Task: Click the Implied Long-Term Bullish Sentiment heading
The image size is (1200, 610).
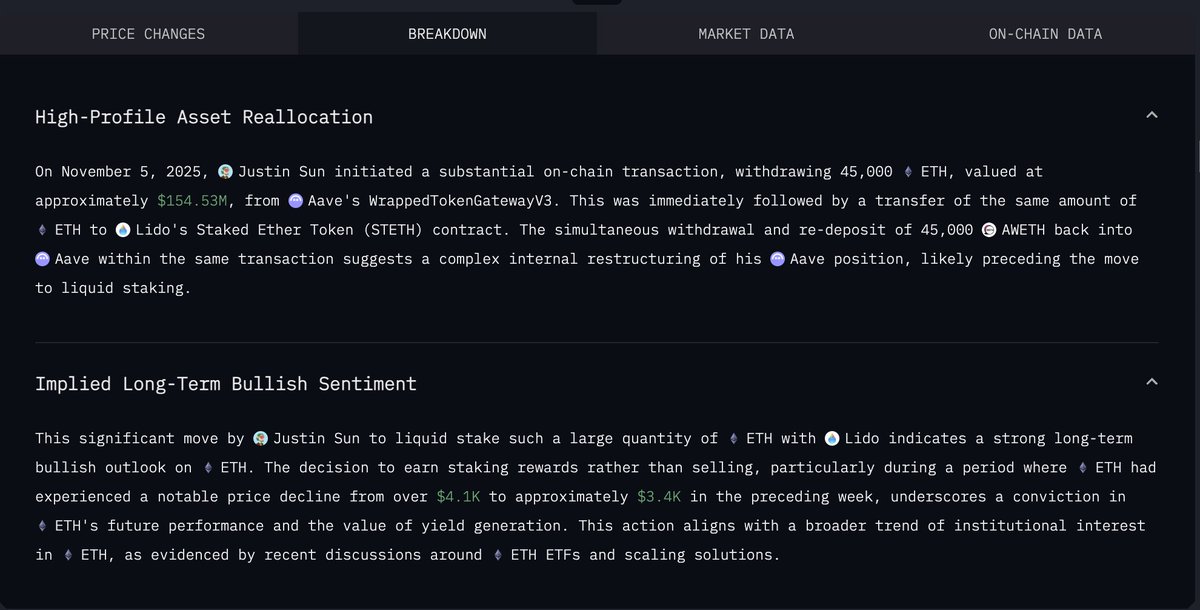Action: tap(226, 383)
